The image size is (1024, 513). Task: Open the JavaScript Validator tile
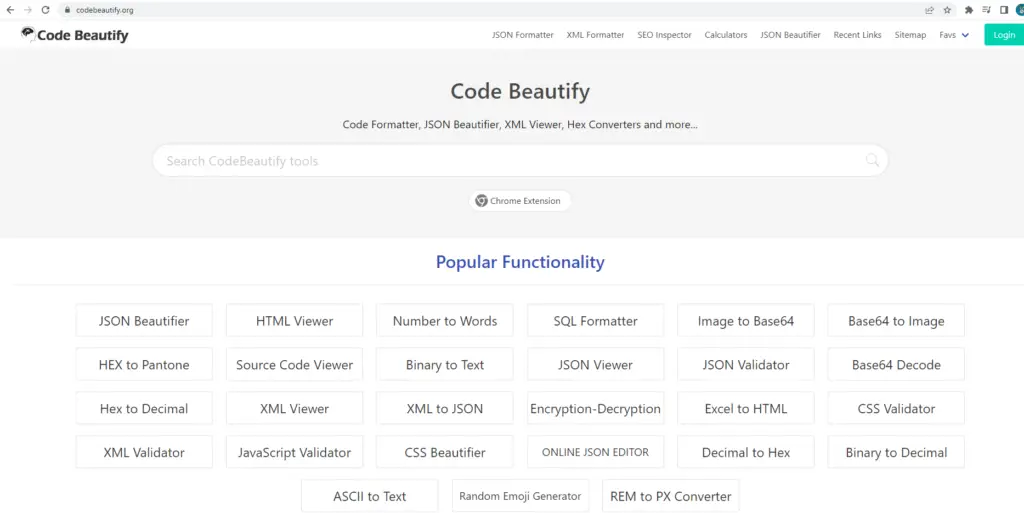click(295, 452)
